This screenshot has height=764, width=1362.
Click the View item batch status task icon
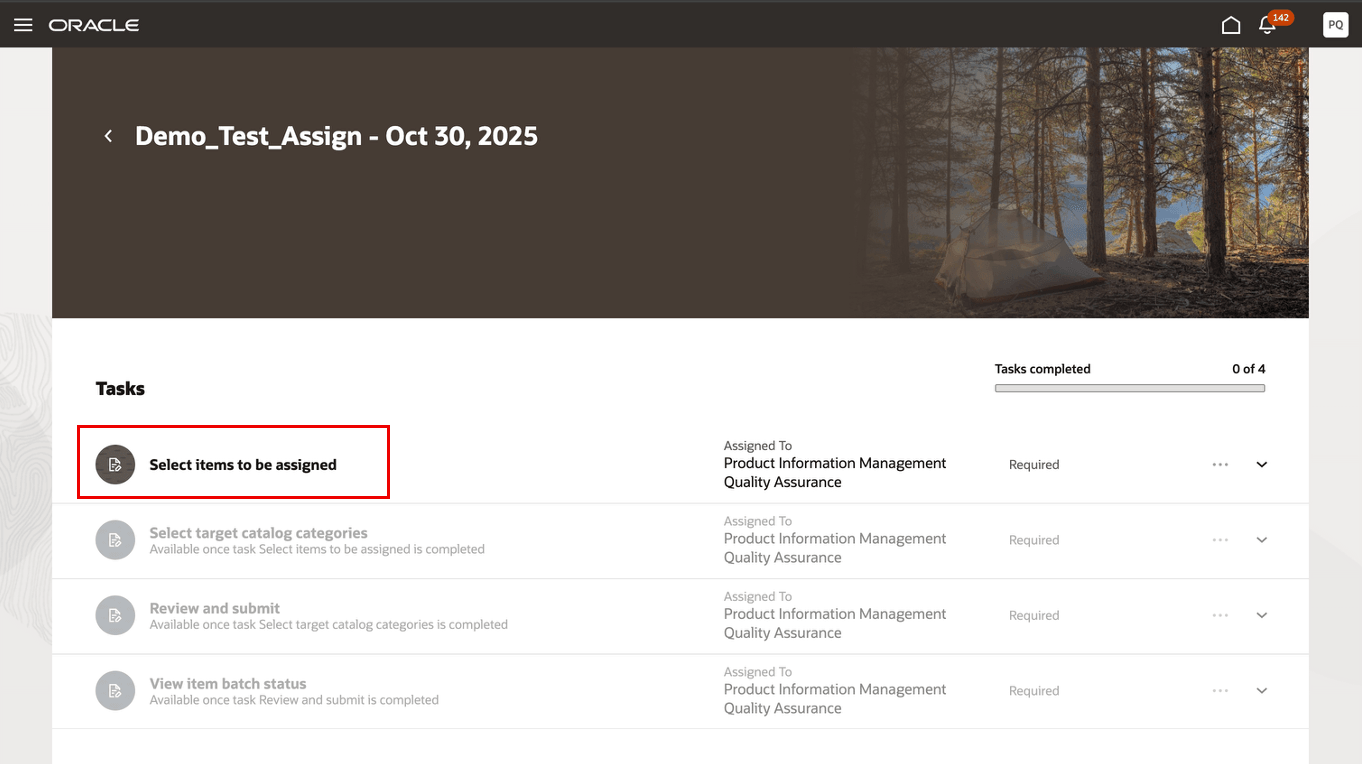point(115,691)
